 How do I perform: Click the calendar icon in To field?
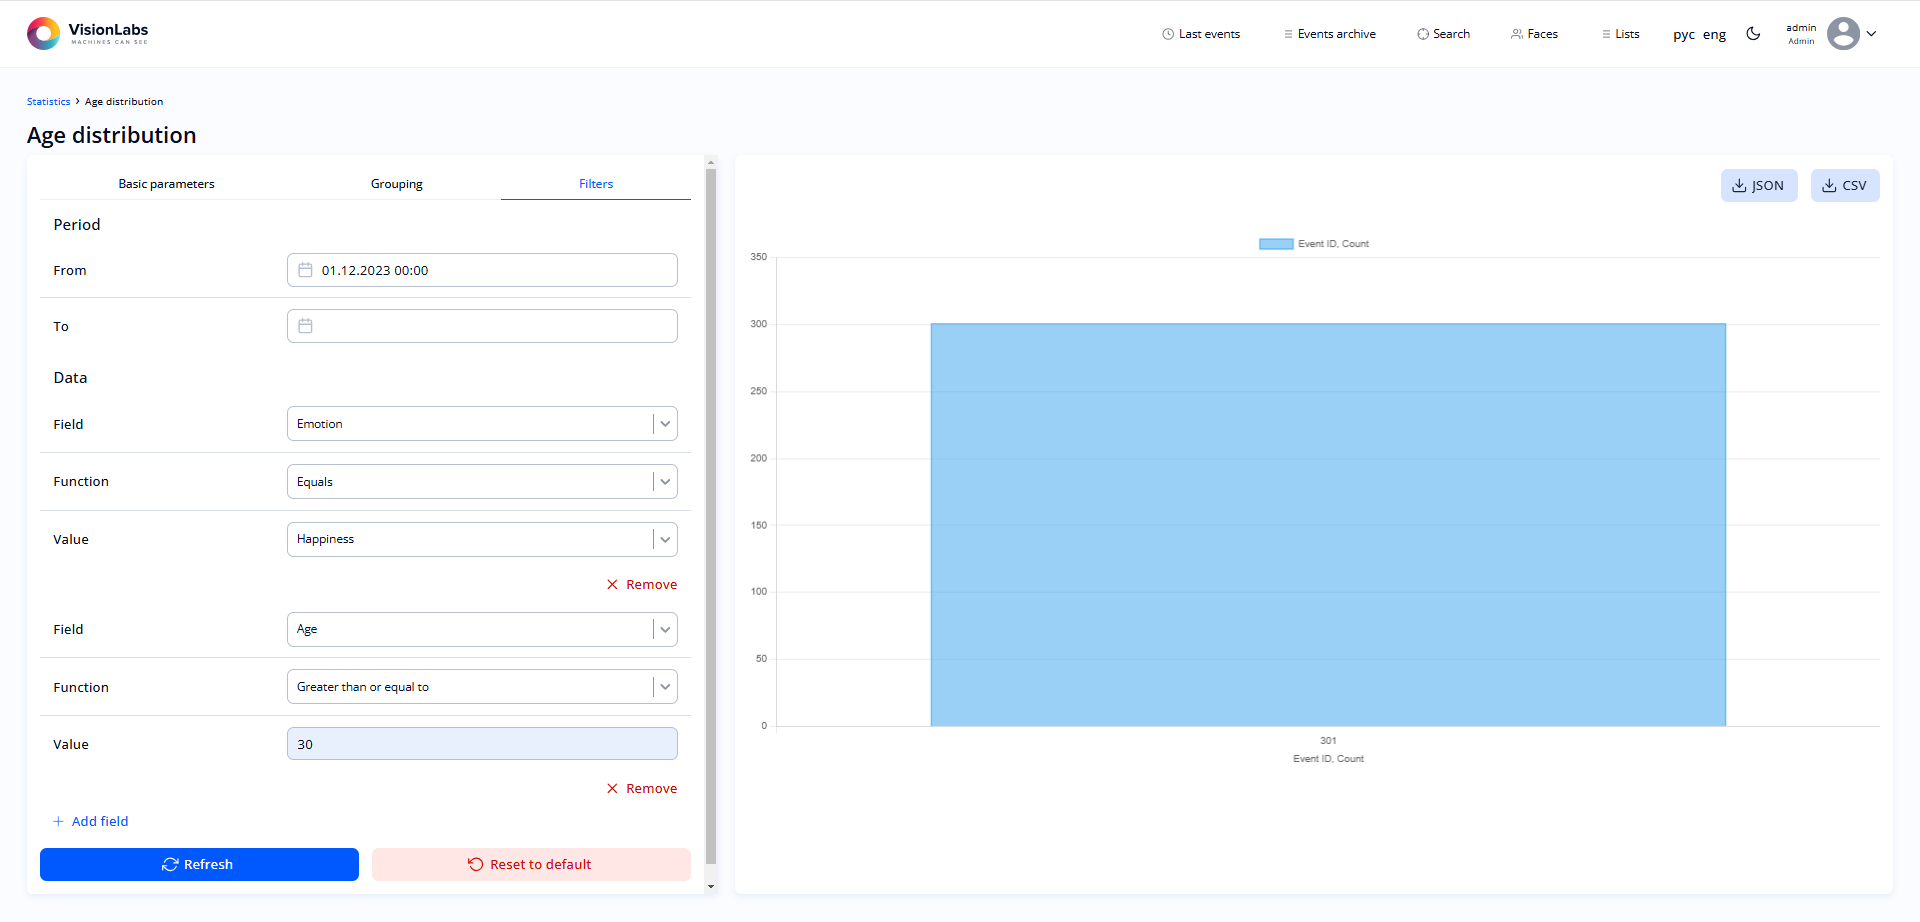pos(305,326)
